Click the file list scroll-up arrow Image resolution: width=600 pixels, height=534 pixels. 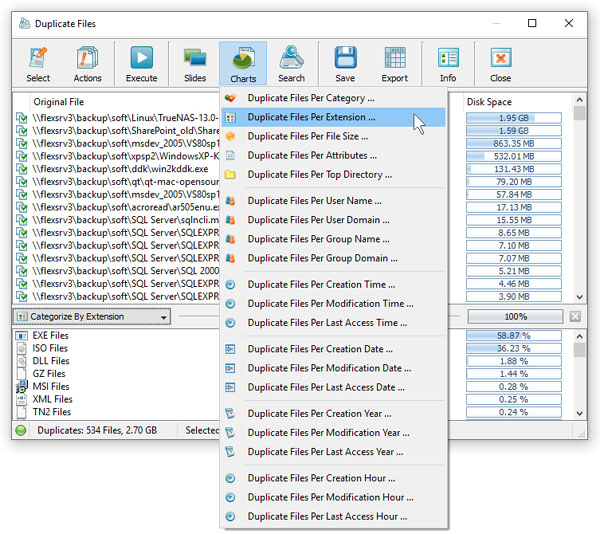pos(580,100)
